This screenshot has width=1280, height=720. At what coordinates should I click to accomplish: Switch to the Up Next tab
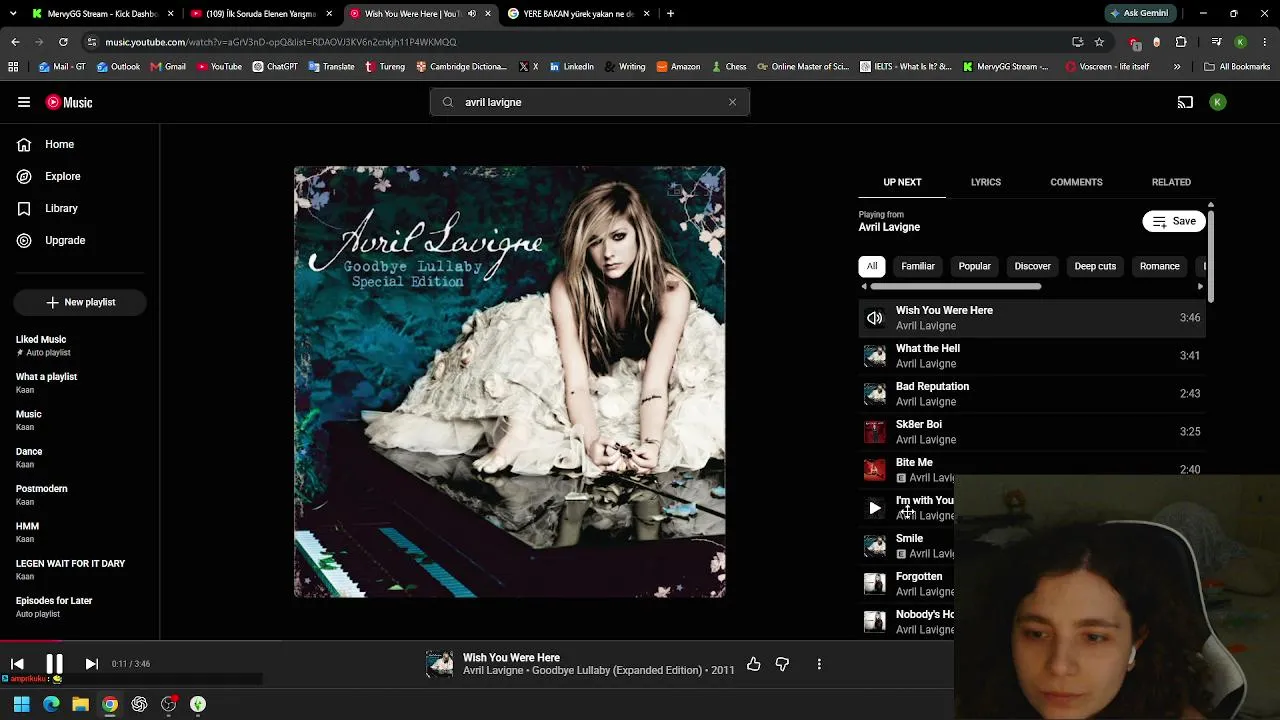coord(902,182)
